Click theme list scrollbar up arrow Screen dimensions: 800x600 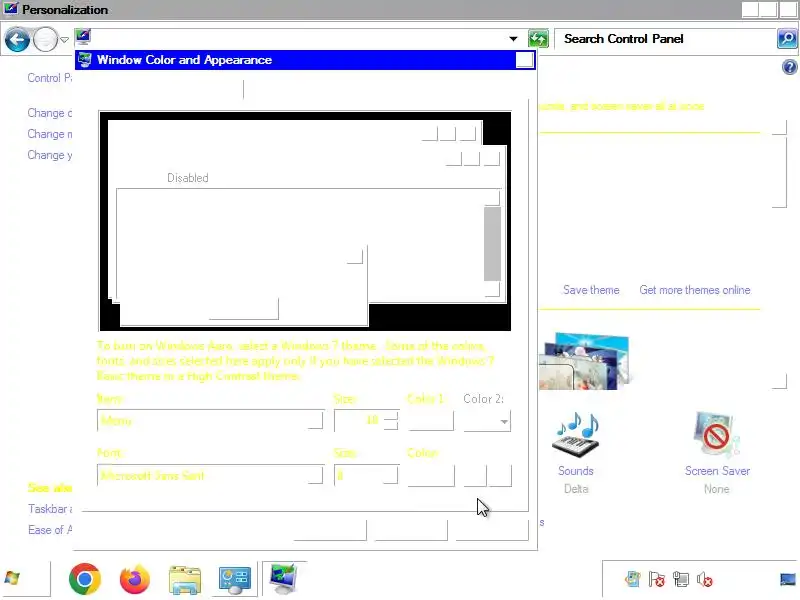(x=779, y=127)
